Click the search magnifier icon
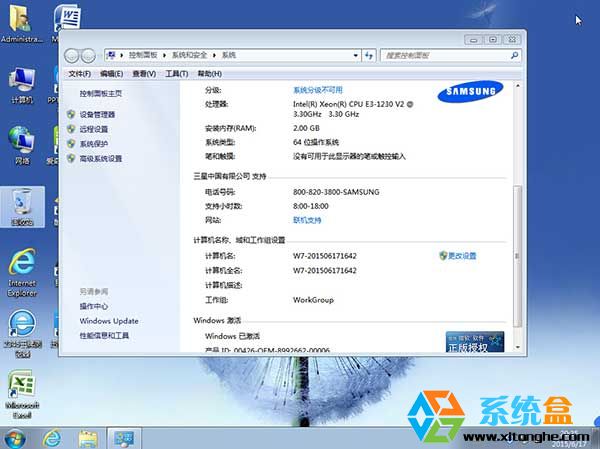The width and height of the screenshot is (600, 449). (x=514, y=56)
